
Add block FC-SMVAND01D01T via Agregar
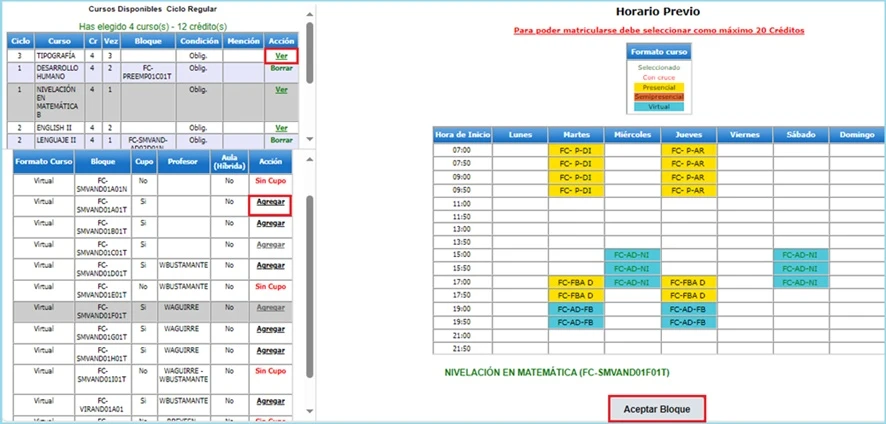coord(268,265)
